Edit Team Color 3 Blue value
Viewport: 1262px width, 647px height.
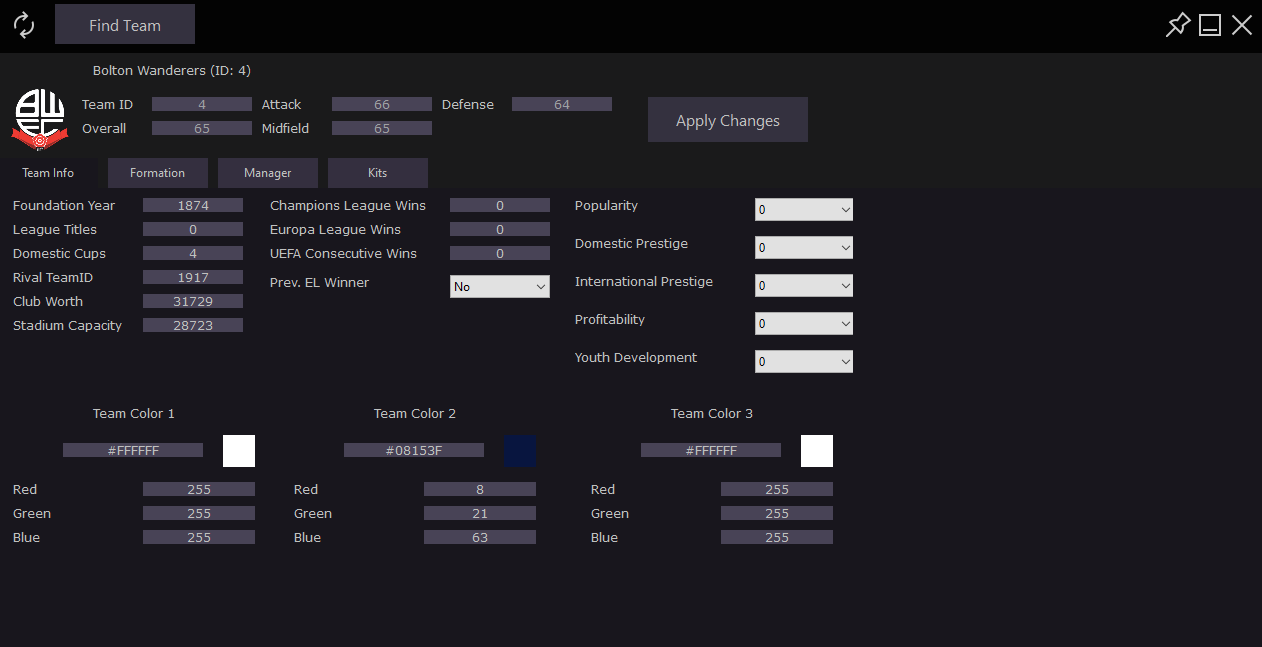[x=777, y=537]
